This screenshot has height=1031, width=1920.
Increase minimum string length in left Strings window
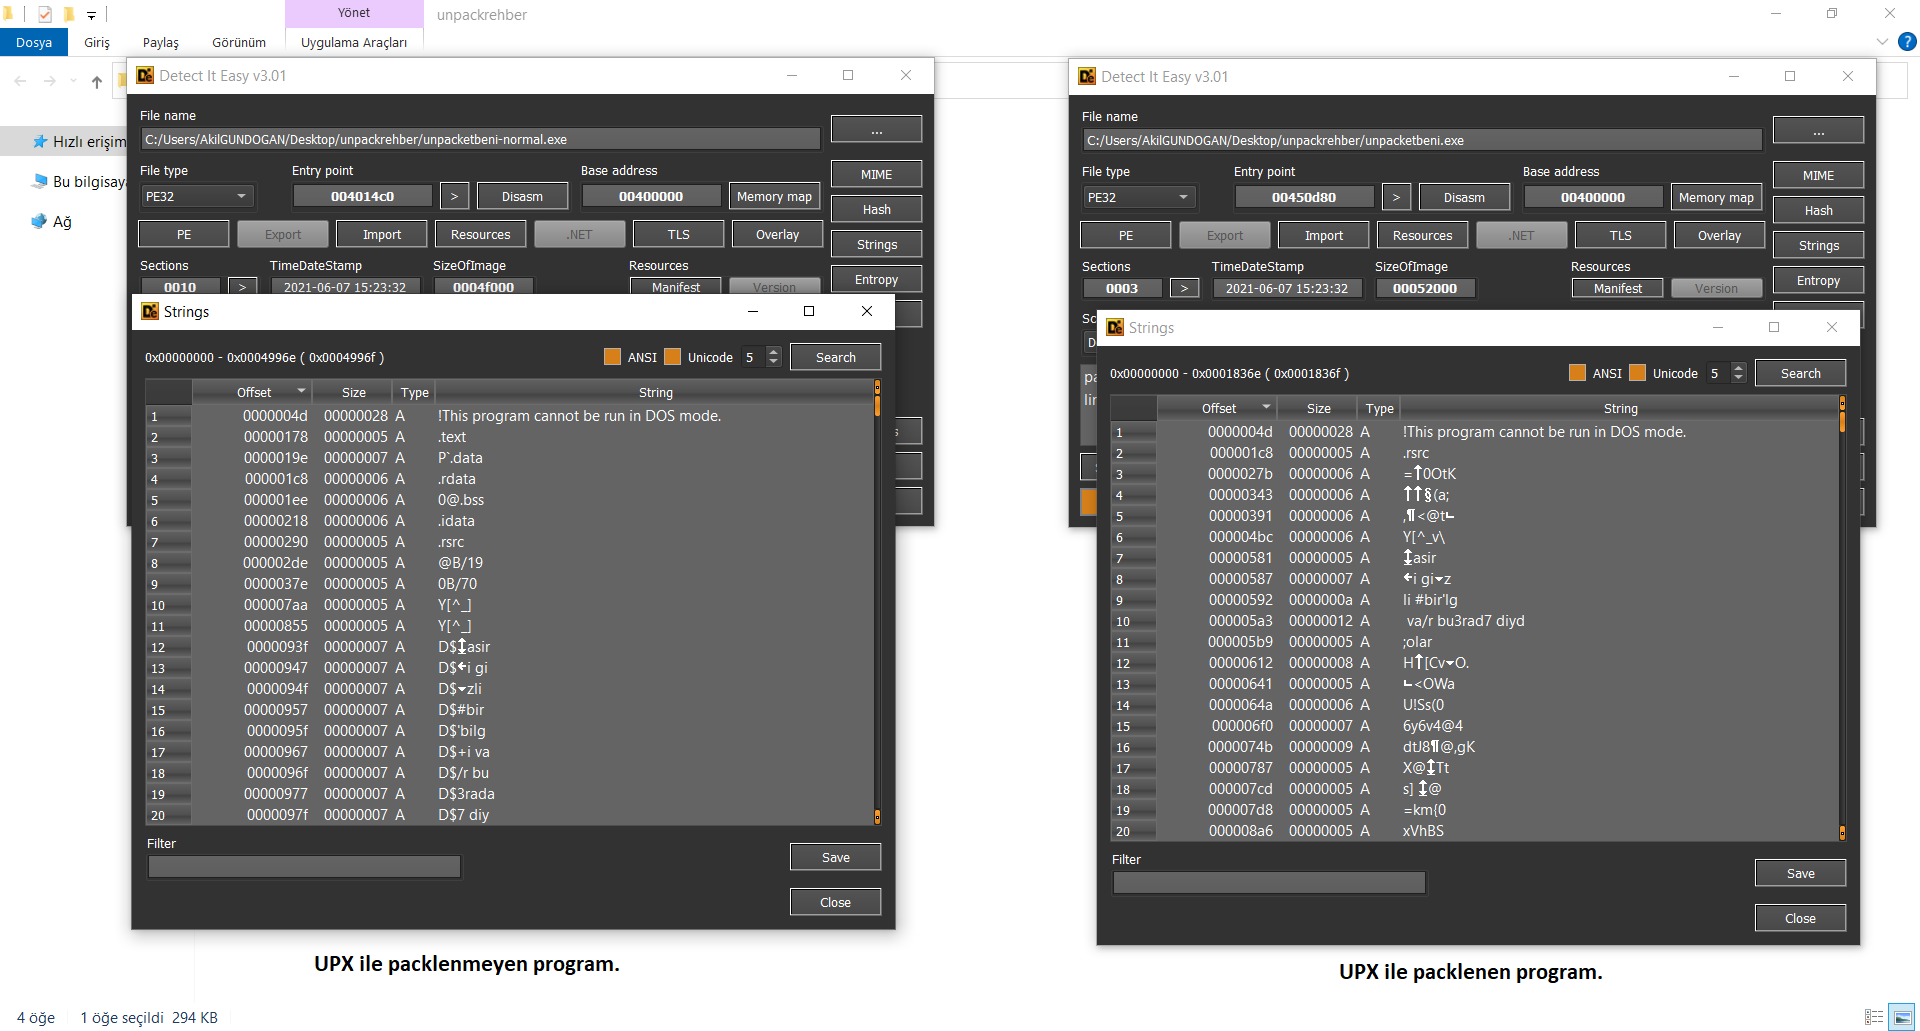(x=773, y=352)
